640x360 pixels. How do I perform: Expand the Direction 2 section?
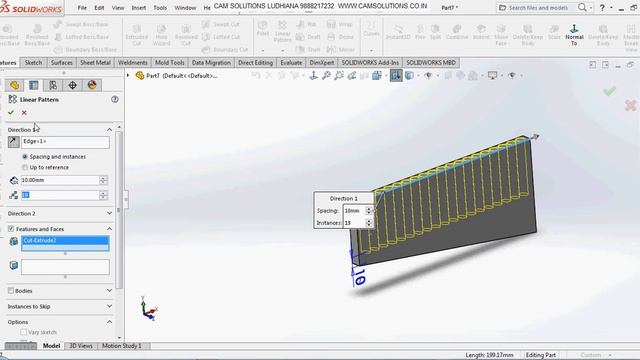pyautogui.click(x=109, y=213)
